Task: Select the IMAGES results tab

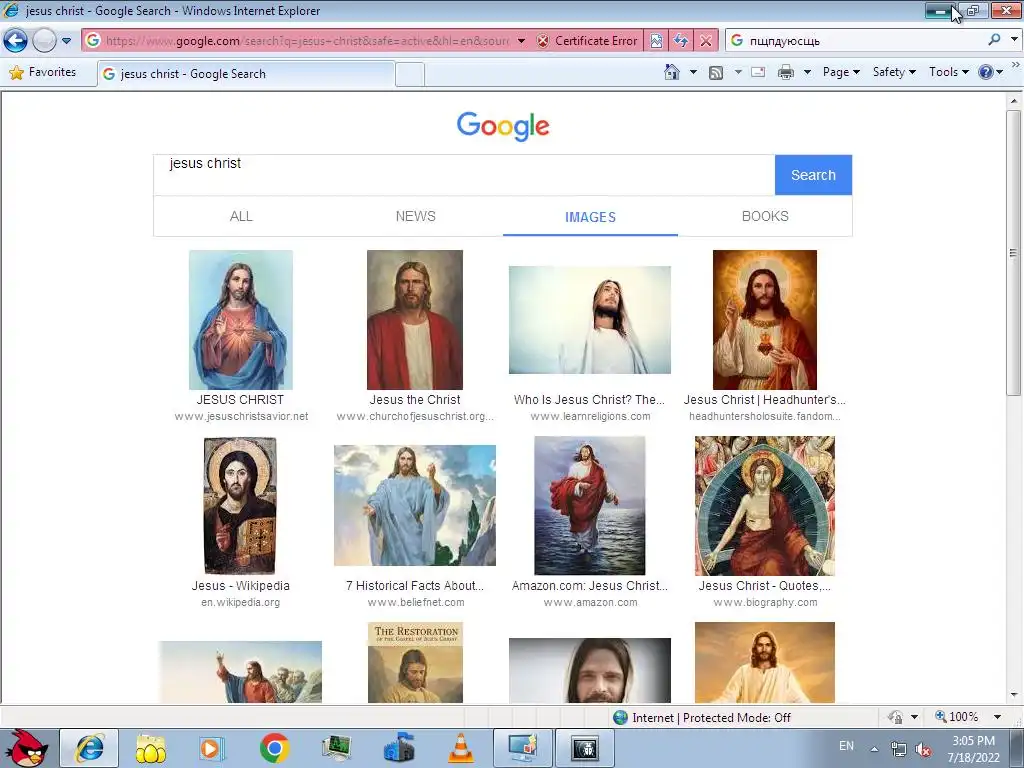Action: click(590, 217)
